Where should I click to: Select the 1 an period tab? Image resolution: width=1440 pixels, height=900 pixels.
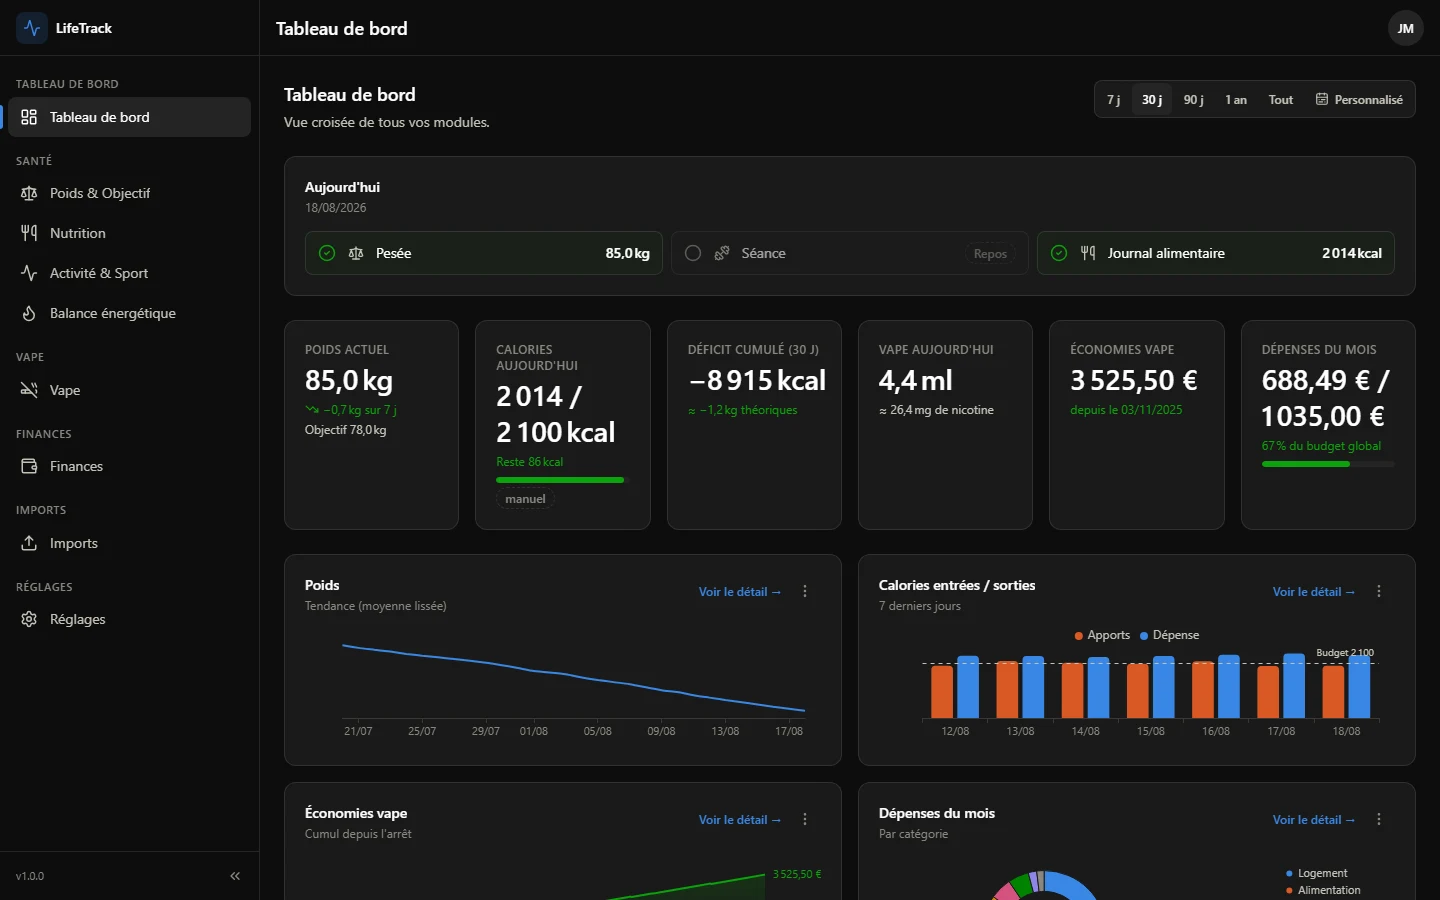point(1236,99)
